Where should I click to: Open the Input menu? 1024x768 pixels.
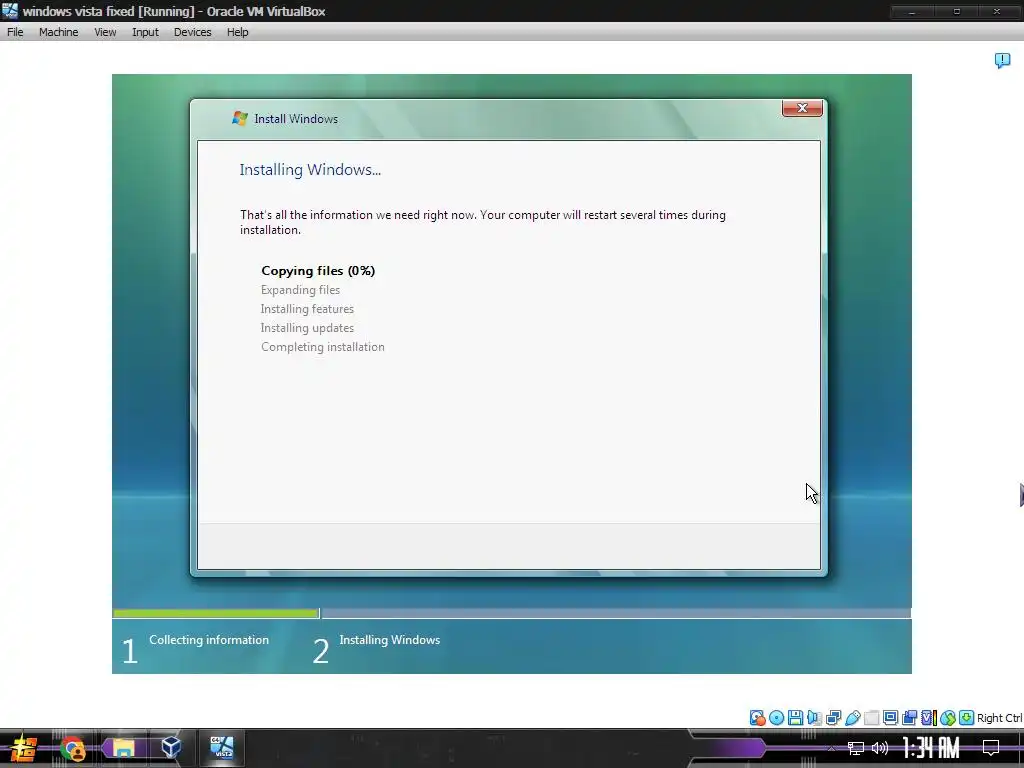tap(145, 32)
